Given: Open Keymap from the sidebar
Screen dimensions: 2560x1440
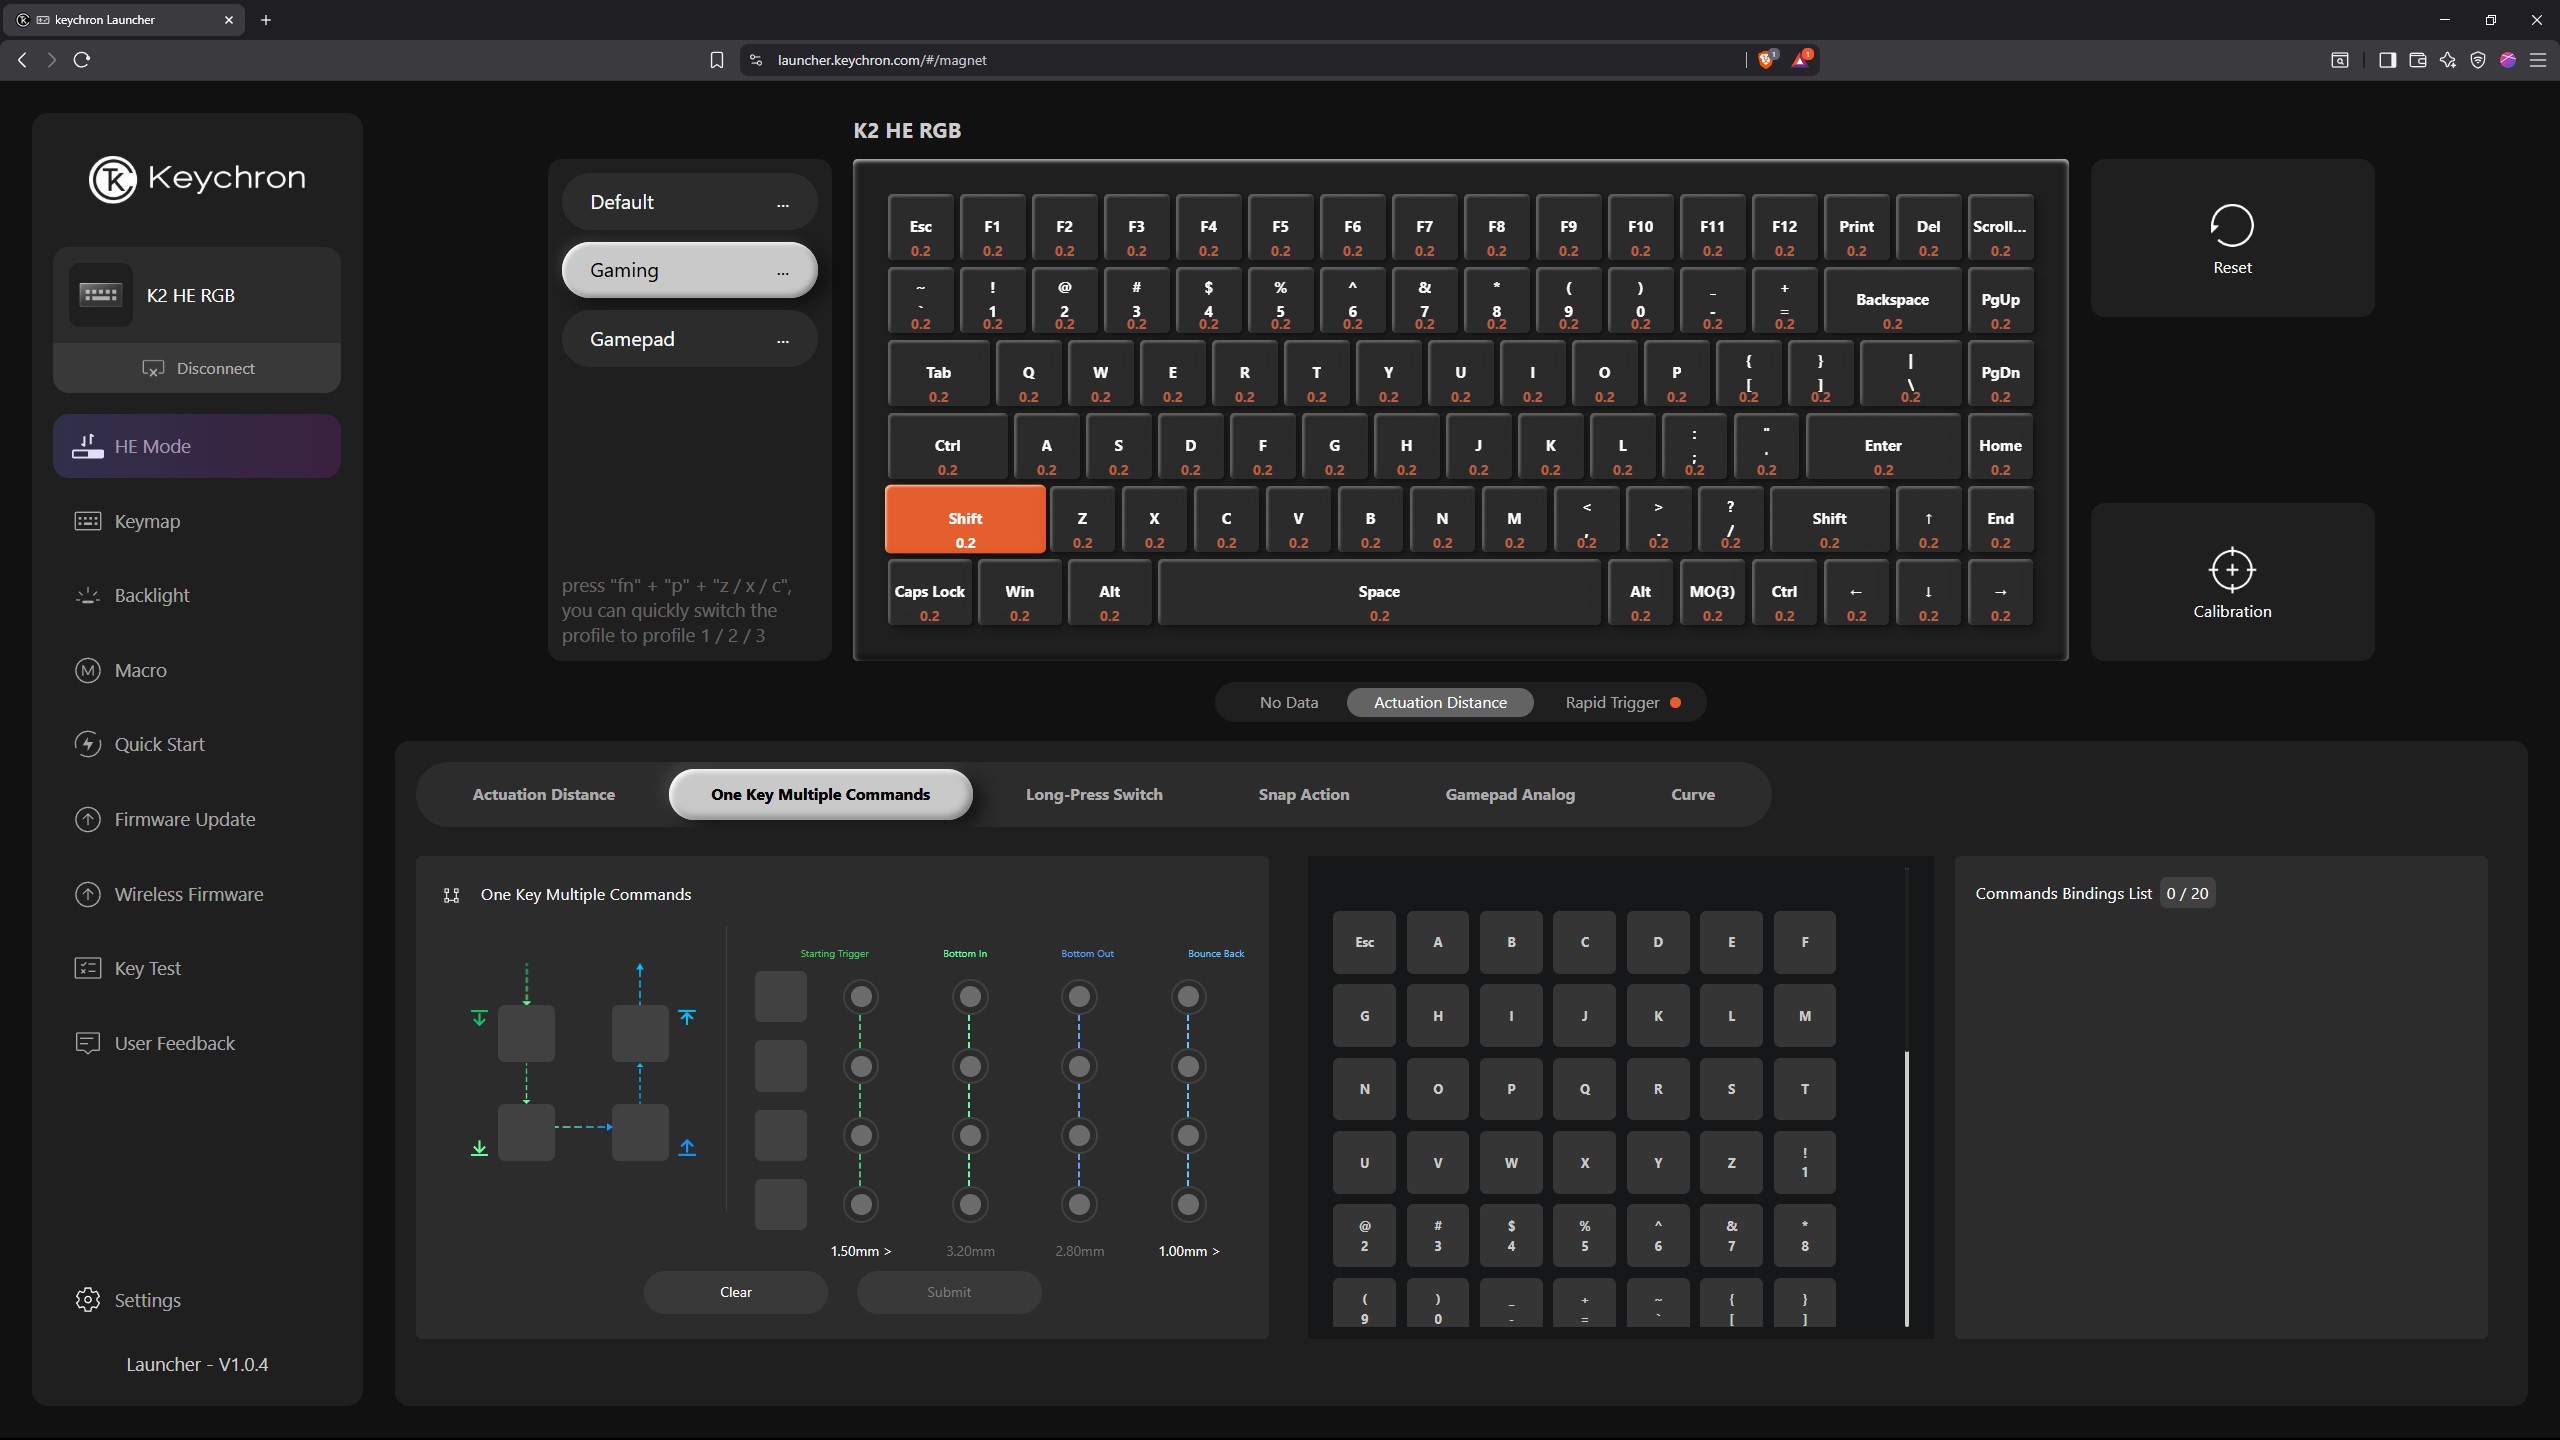Looking at the screenshot, I should [x=147, y=521].
